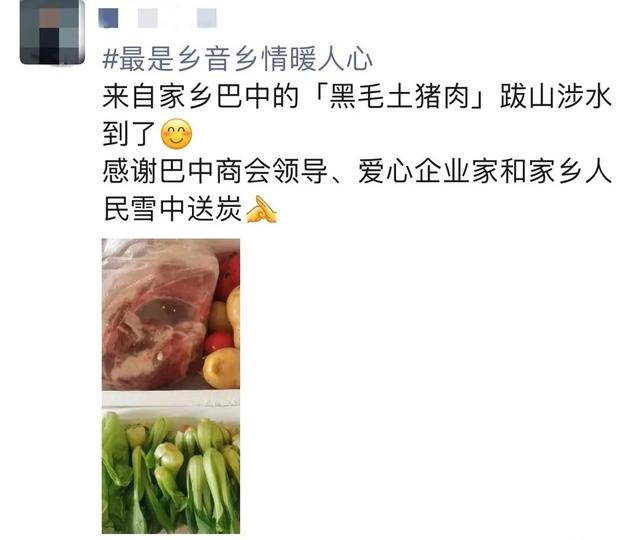Click the folded hands emoji after 雪中送炭
This screenshot has height=540, width=640.
coord(262,210)
